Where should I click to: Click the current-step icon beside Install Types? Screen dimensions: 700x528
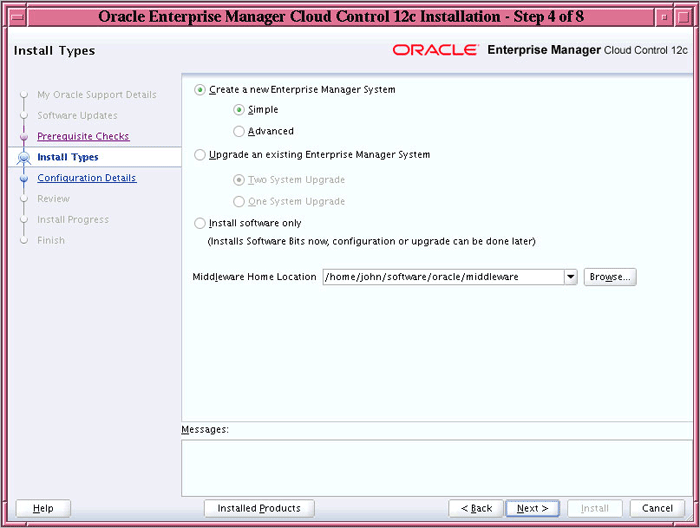[x=24, y=158]
